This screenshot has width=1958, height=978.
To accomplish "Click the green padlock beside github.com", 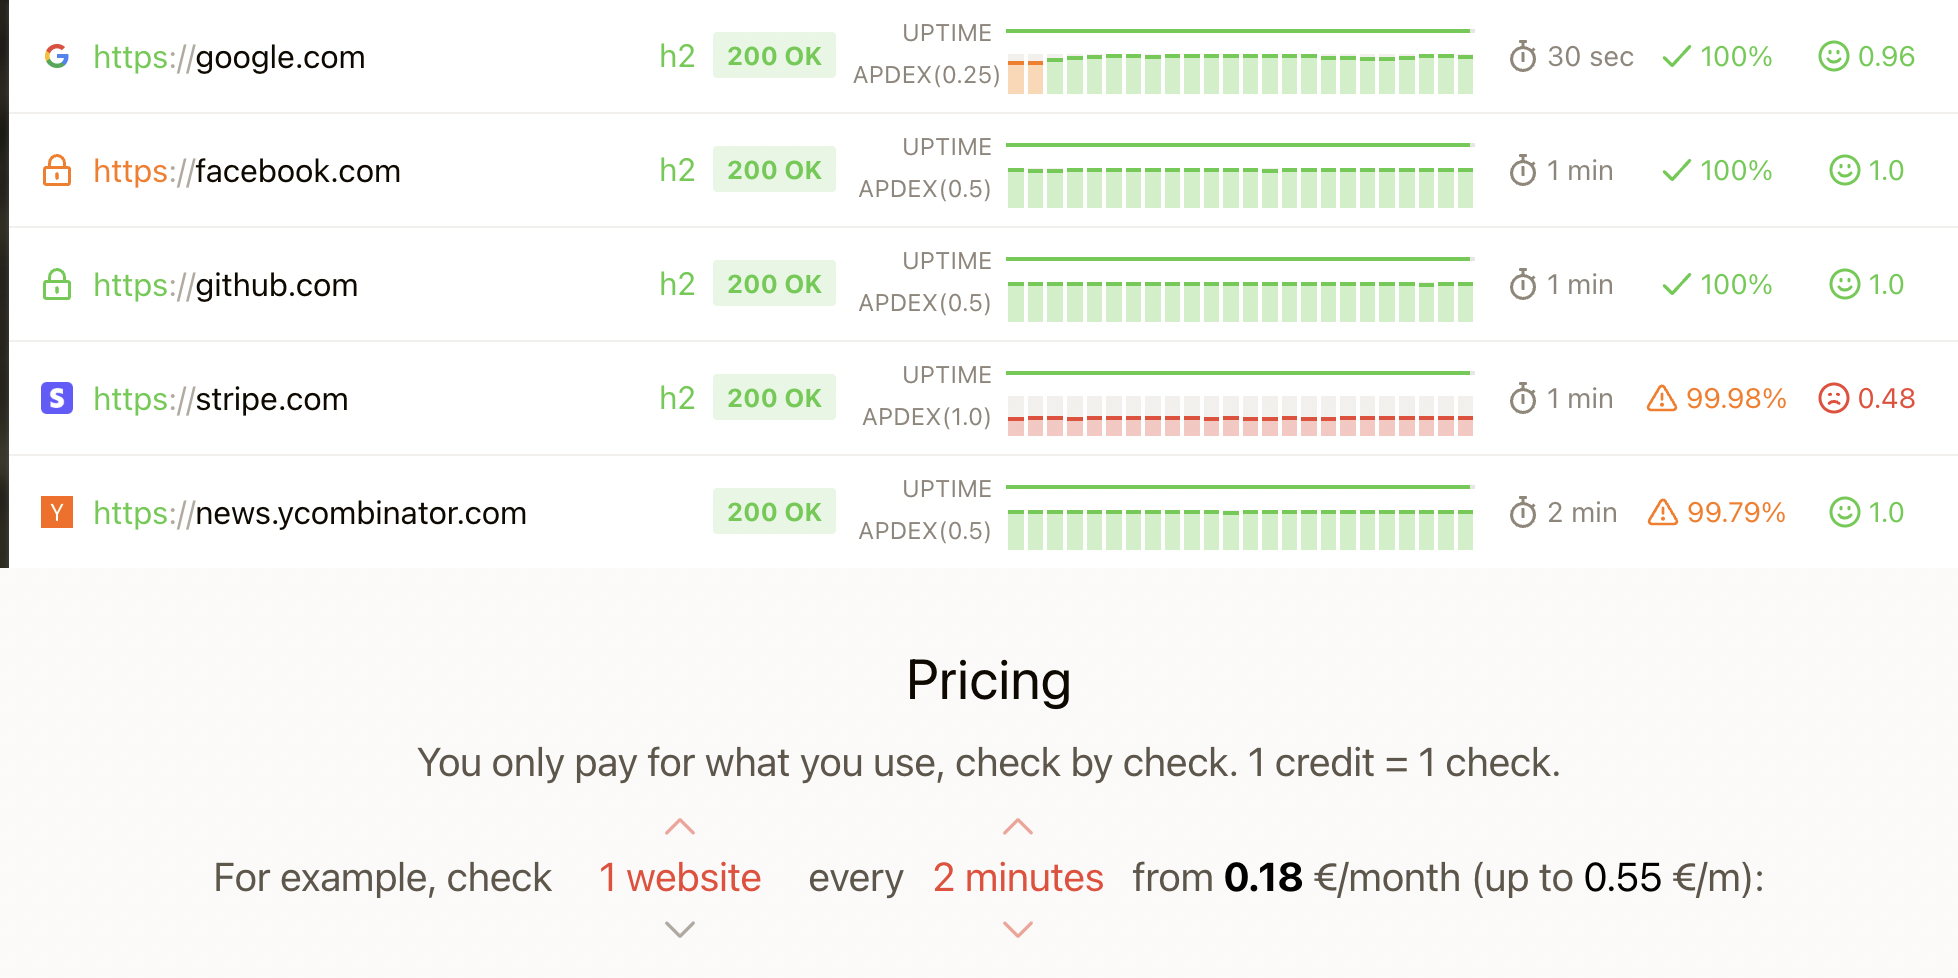I will [57, 285].
